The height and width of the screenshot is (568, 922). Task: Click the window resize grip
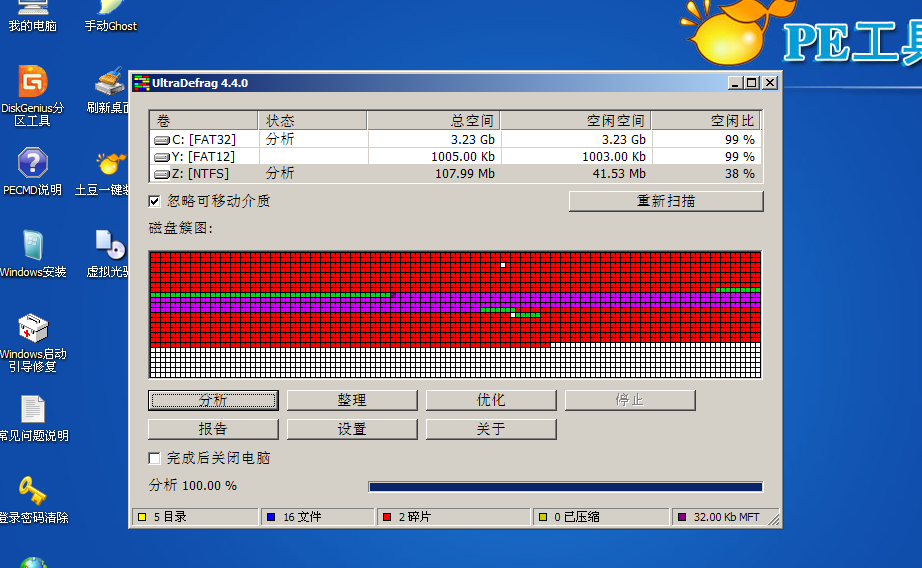pos(774,519)
